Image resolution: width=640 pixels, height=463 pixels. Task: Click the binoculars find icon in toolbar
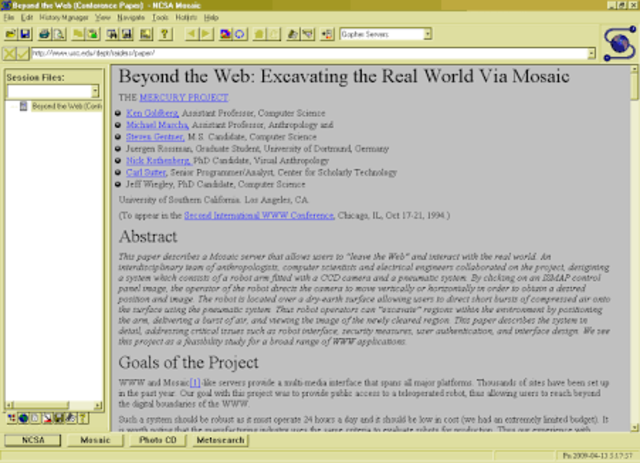[111, 34]
